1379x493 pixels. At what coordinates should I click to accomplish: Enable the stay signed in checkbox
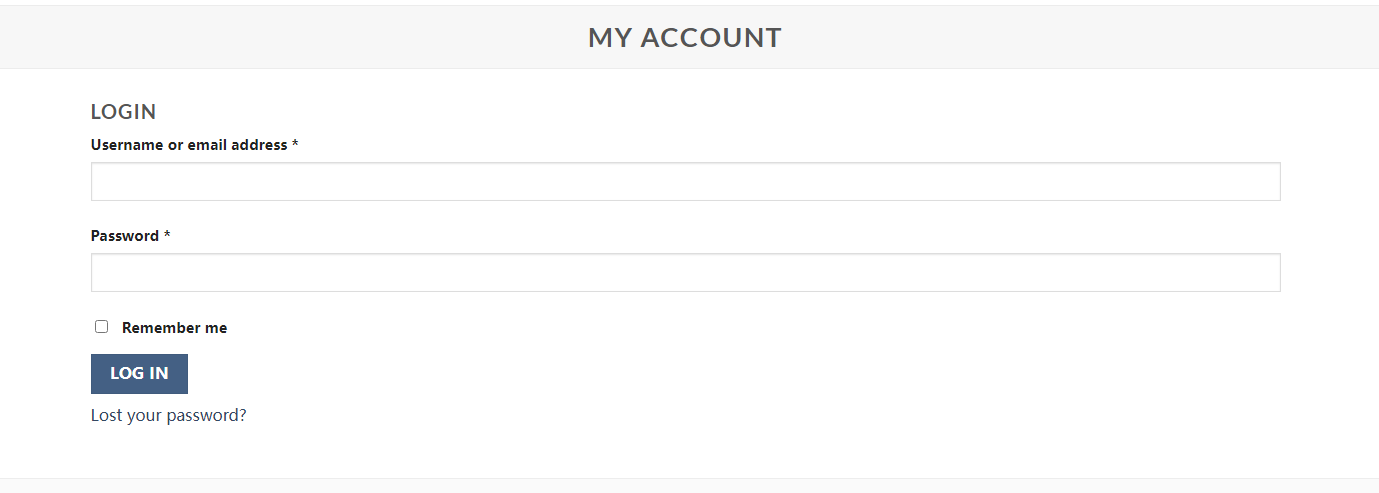(101, 327)
